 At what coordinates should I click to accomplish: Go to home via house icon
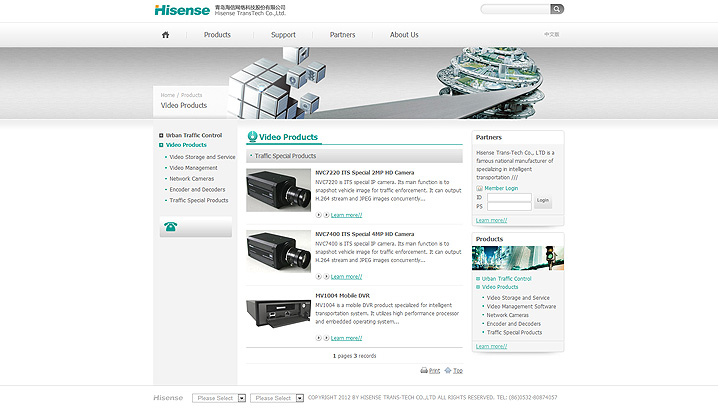165,35
